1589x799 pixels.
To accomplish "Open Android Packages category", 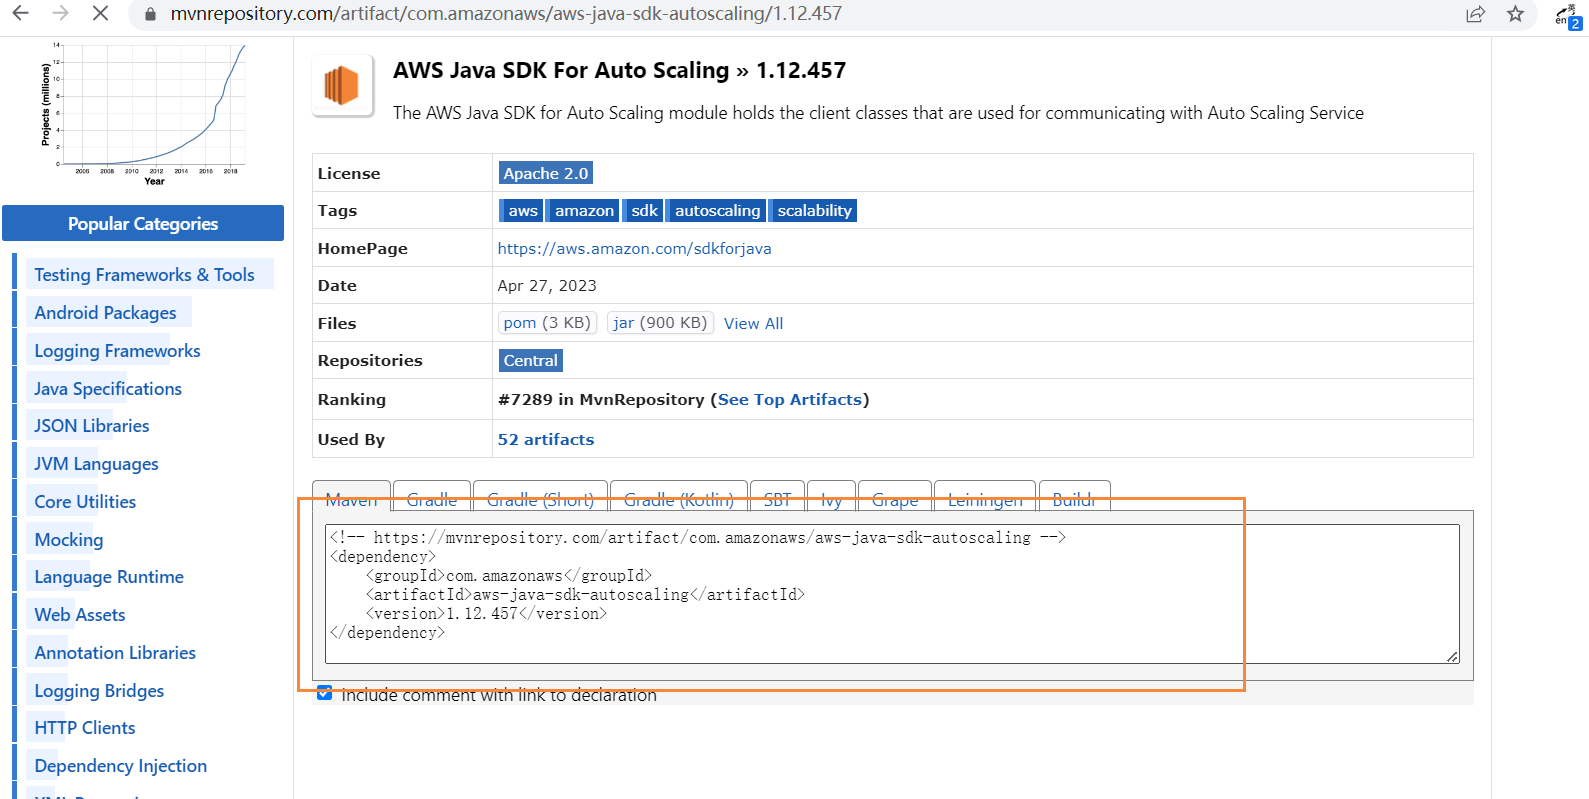I will pyautogui.click(x=105, y=312).
